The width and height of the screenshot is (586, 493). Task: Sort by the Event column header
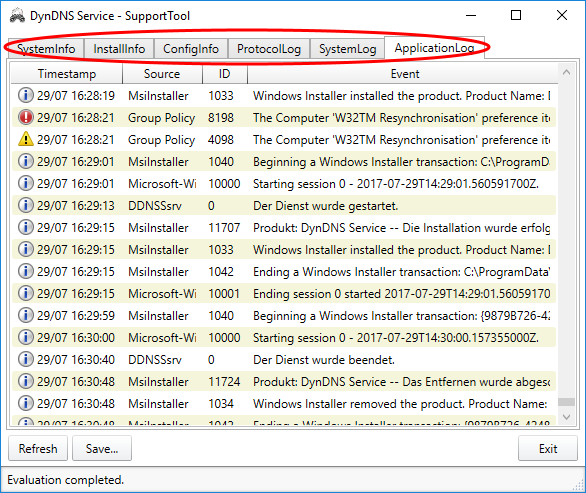click(405, 74)
